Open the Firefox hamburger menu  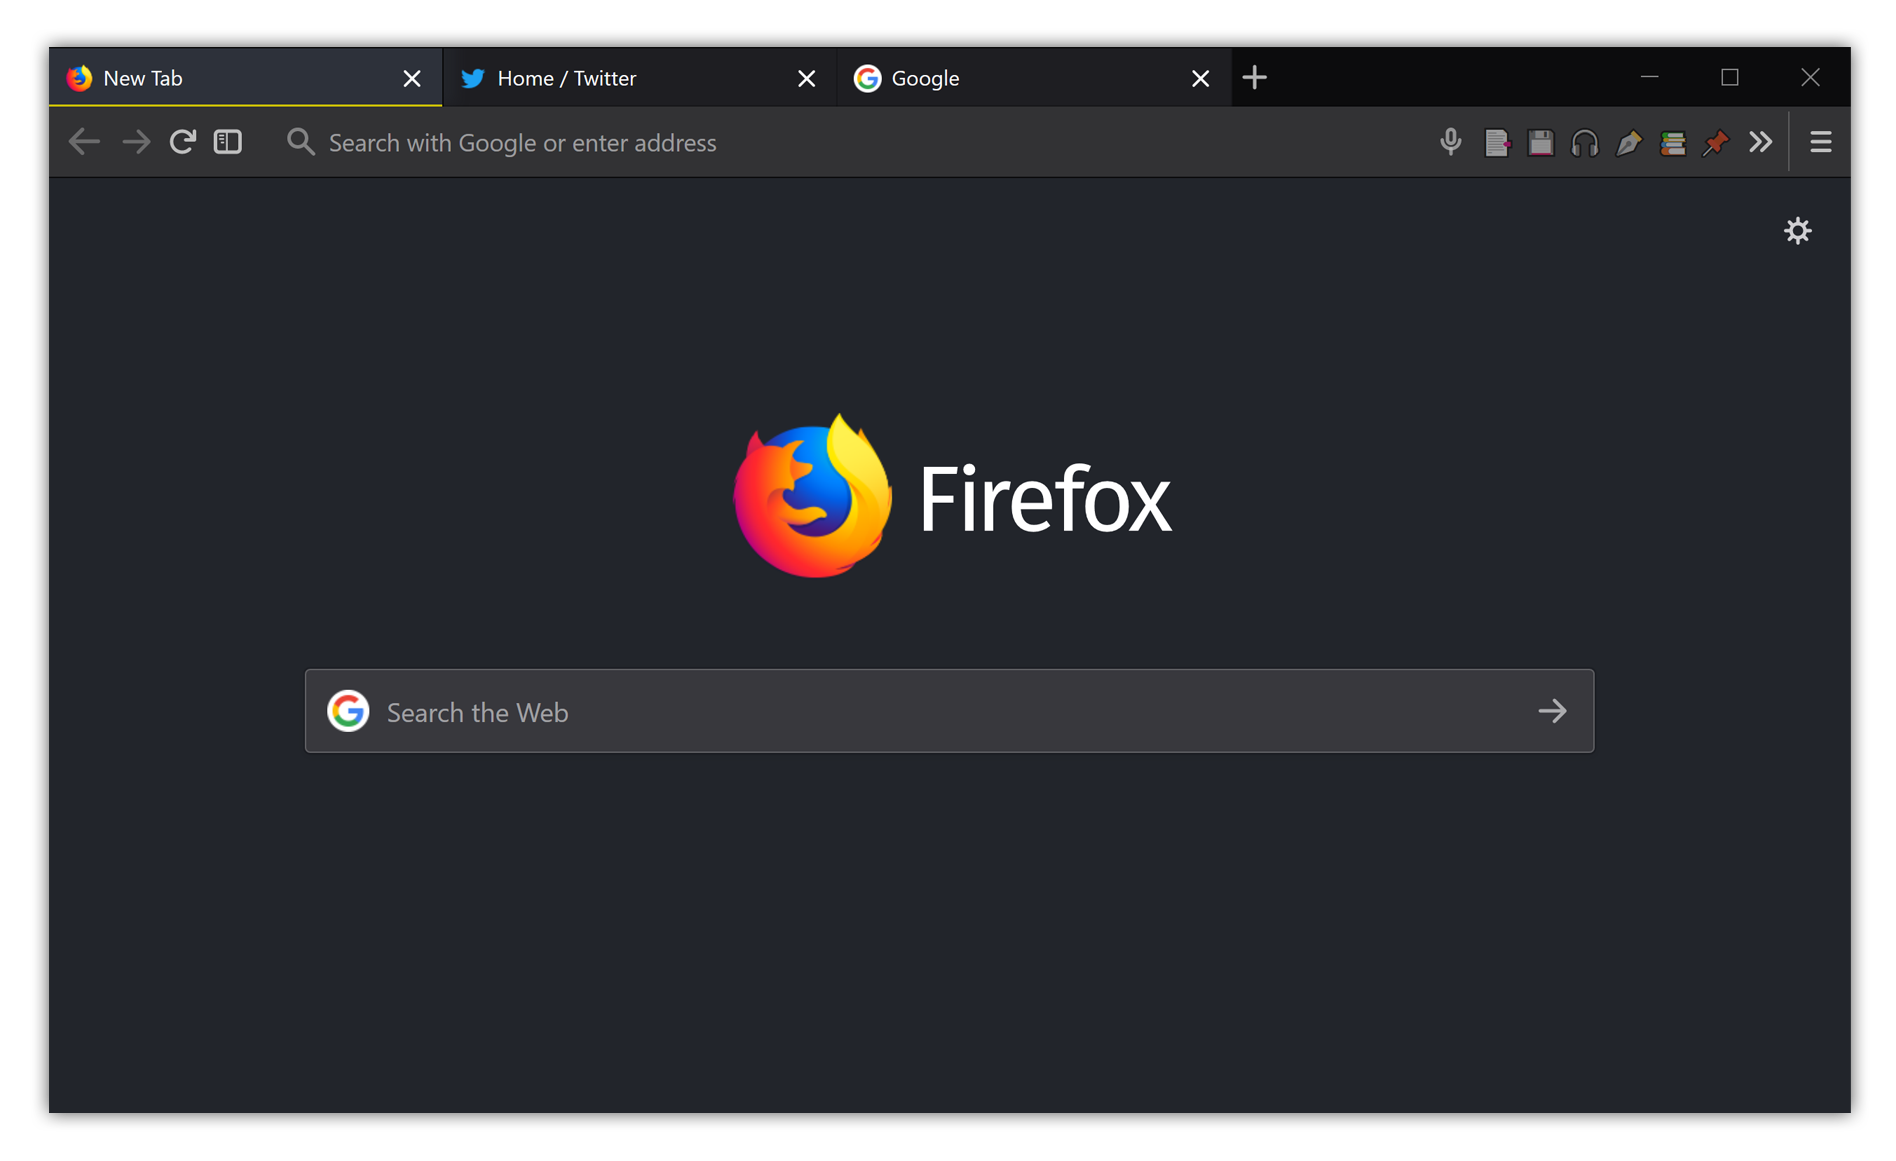pyautogui.click(x=1820, y=142)
